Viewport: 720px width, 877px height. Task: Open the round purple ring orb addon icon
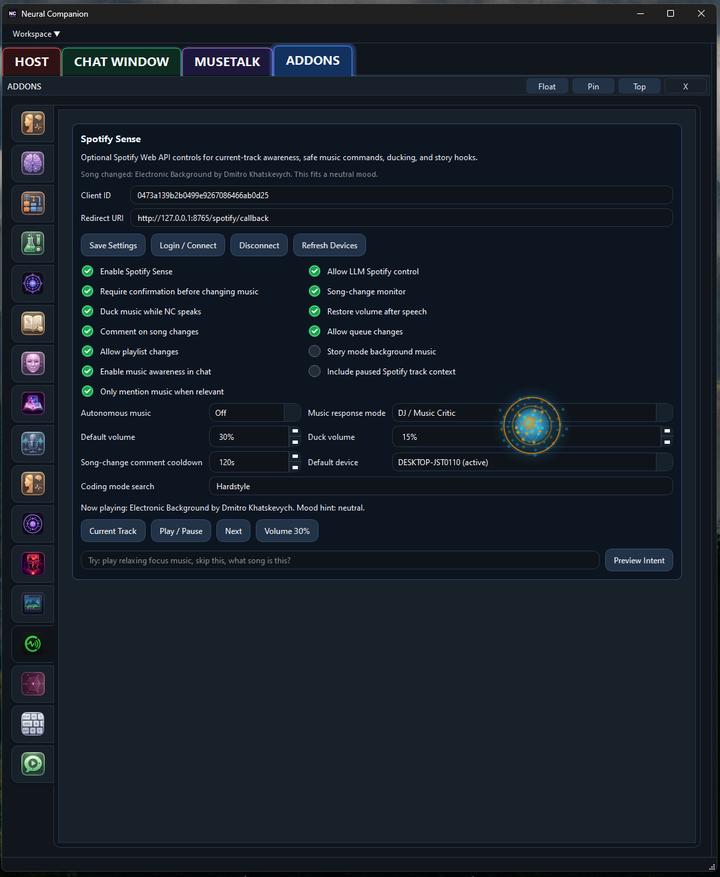coord(33,524)
